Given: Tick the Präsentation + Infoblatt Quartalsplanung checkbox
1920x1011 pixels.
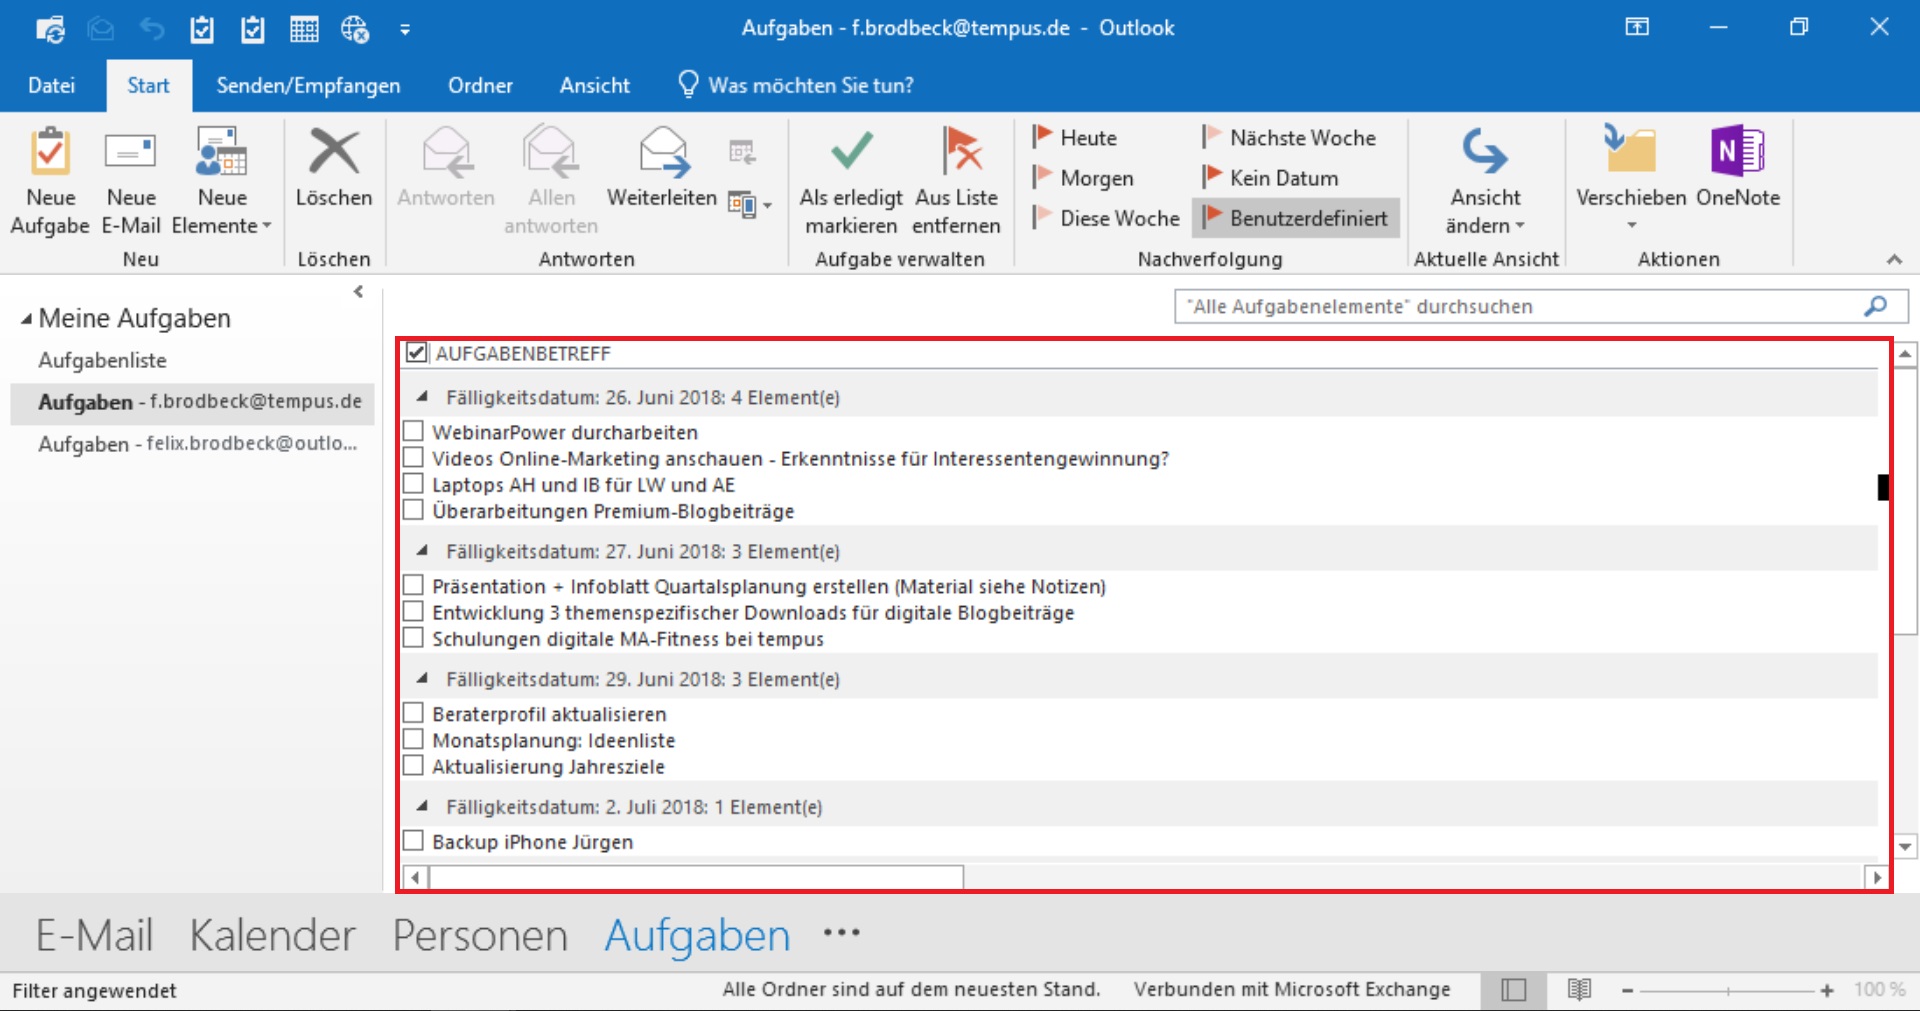Looking at the screenshot, I should pyautogui.click(x=413, y=585).
